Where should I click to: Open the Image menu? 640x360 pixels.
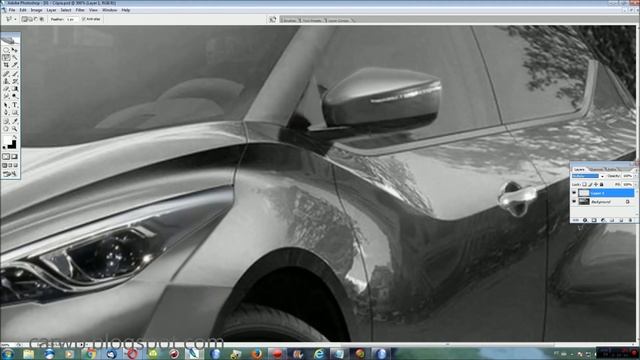(x=36, y=10)
